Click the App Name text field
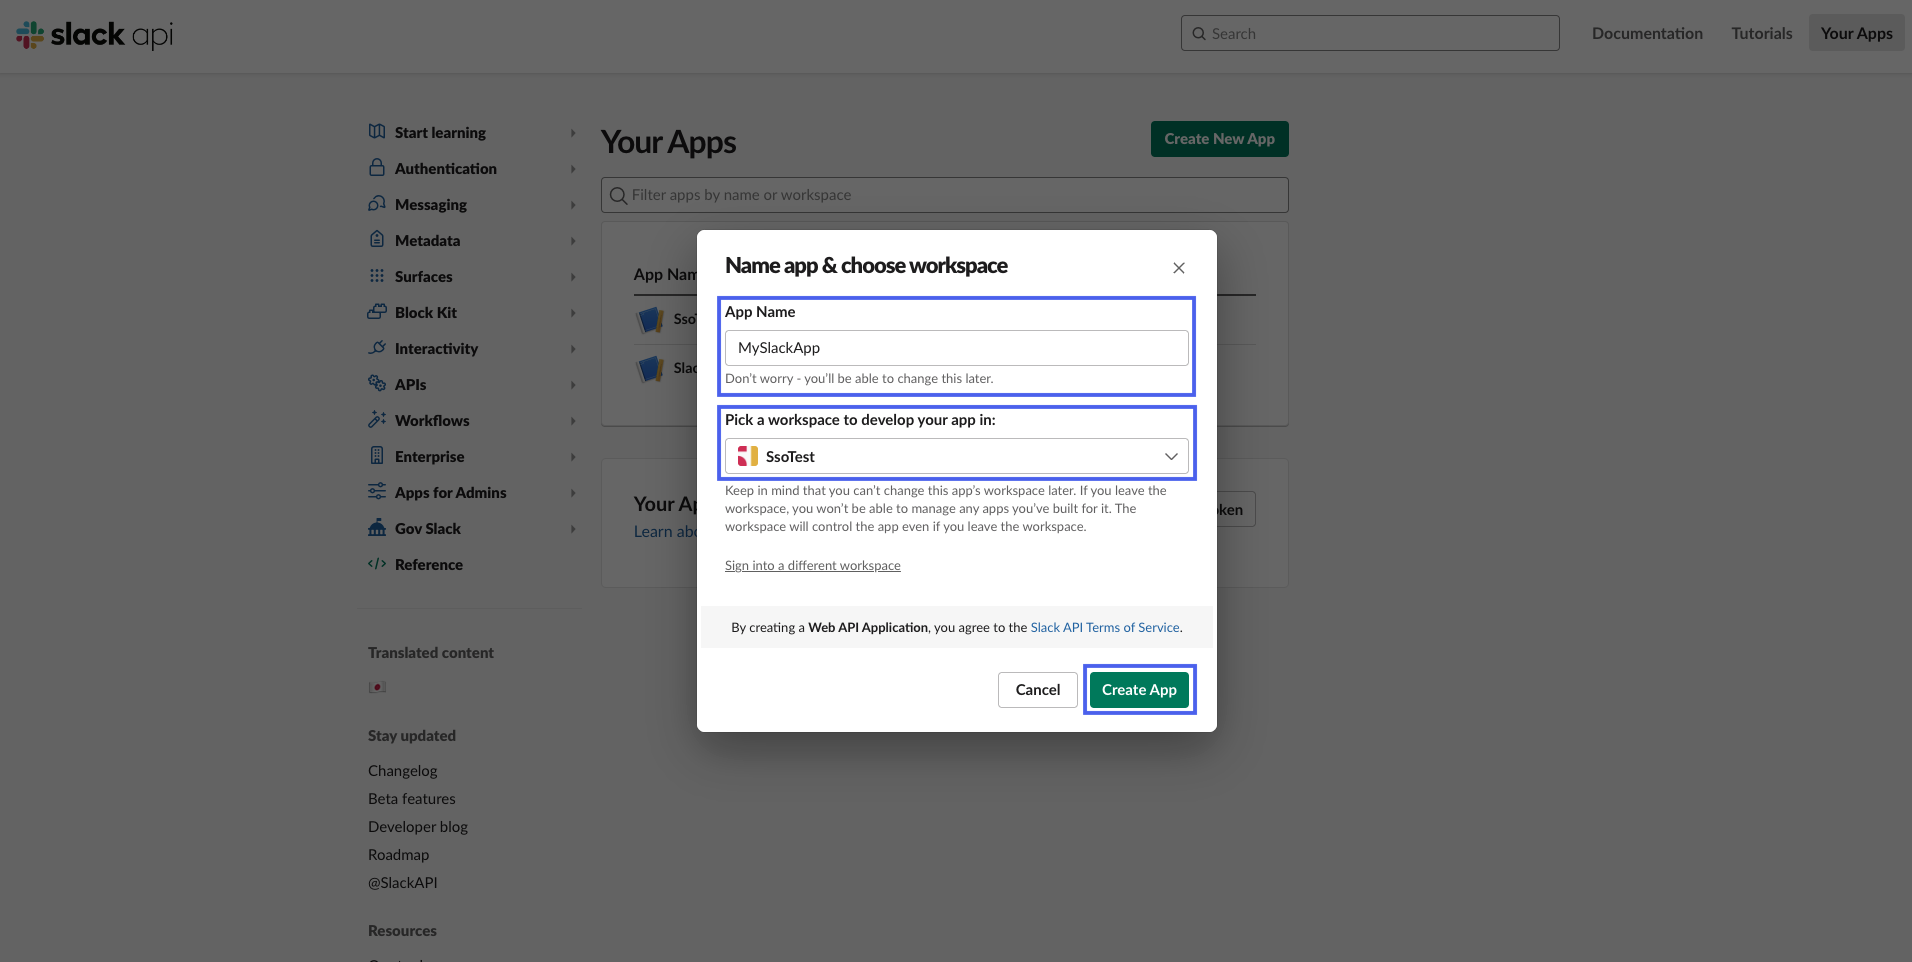Viewport: 1912px width, 962px height. point(956,348)
